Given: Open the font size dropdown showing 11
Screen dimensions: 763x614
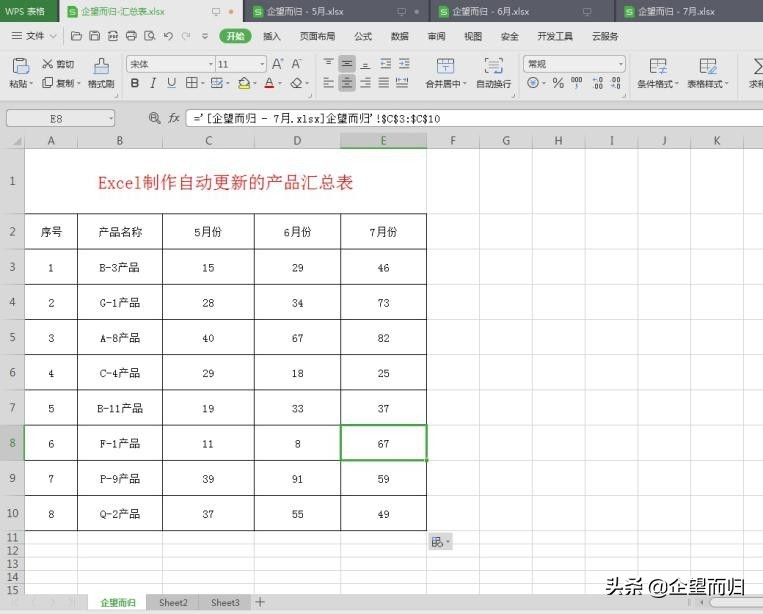Looking at the screenshot, I should pyautogui.click(x=262, y=64).
